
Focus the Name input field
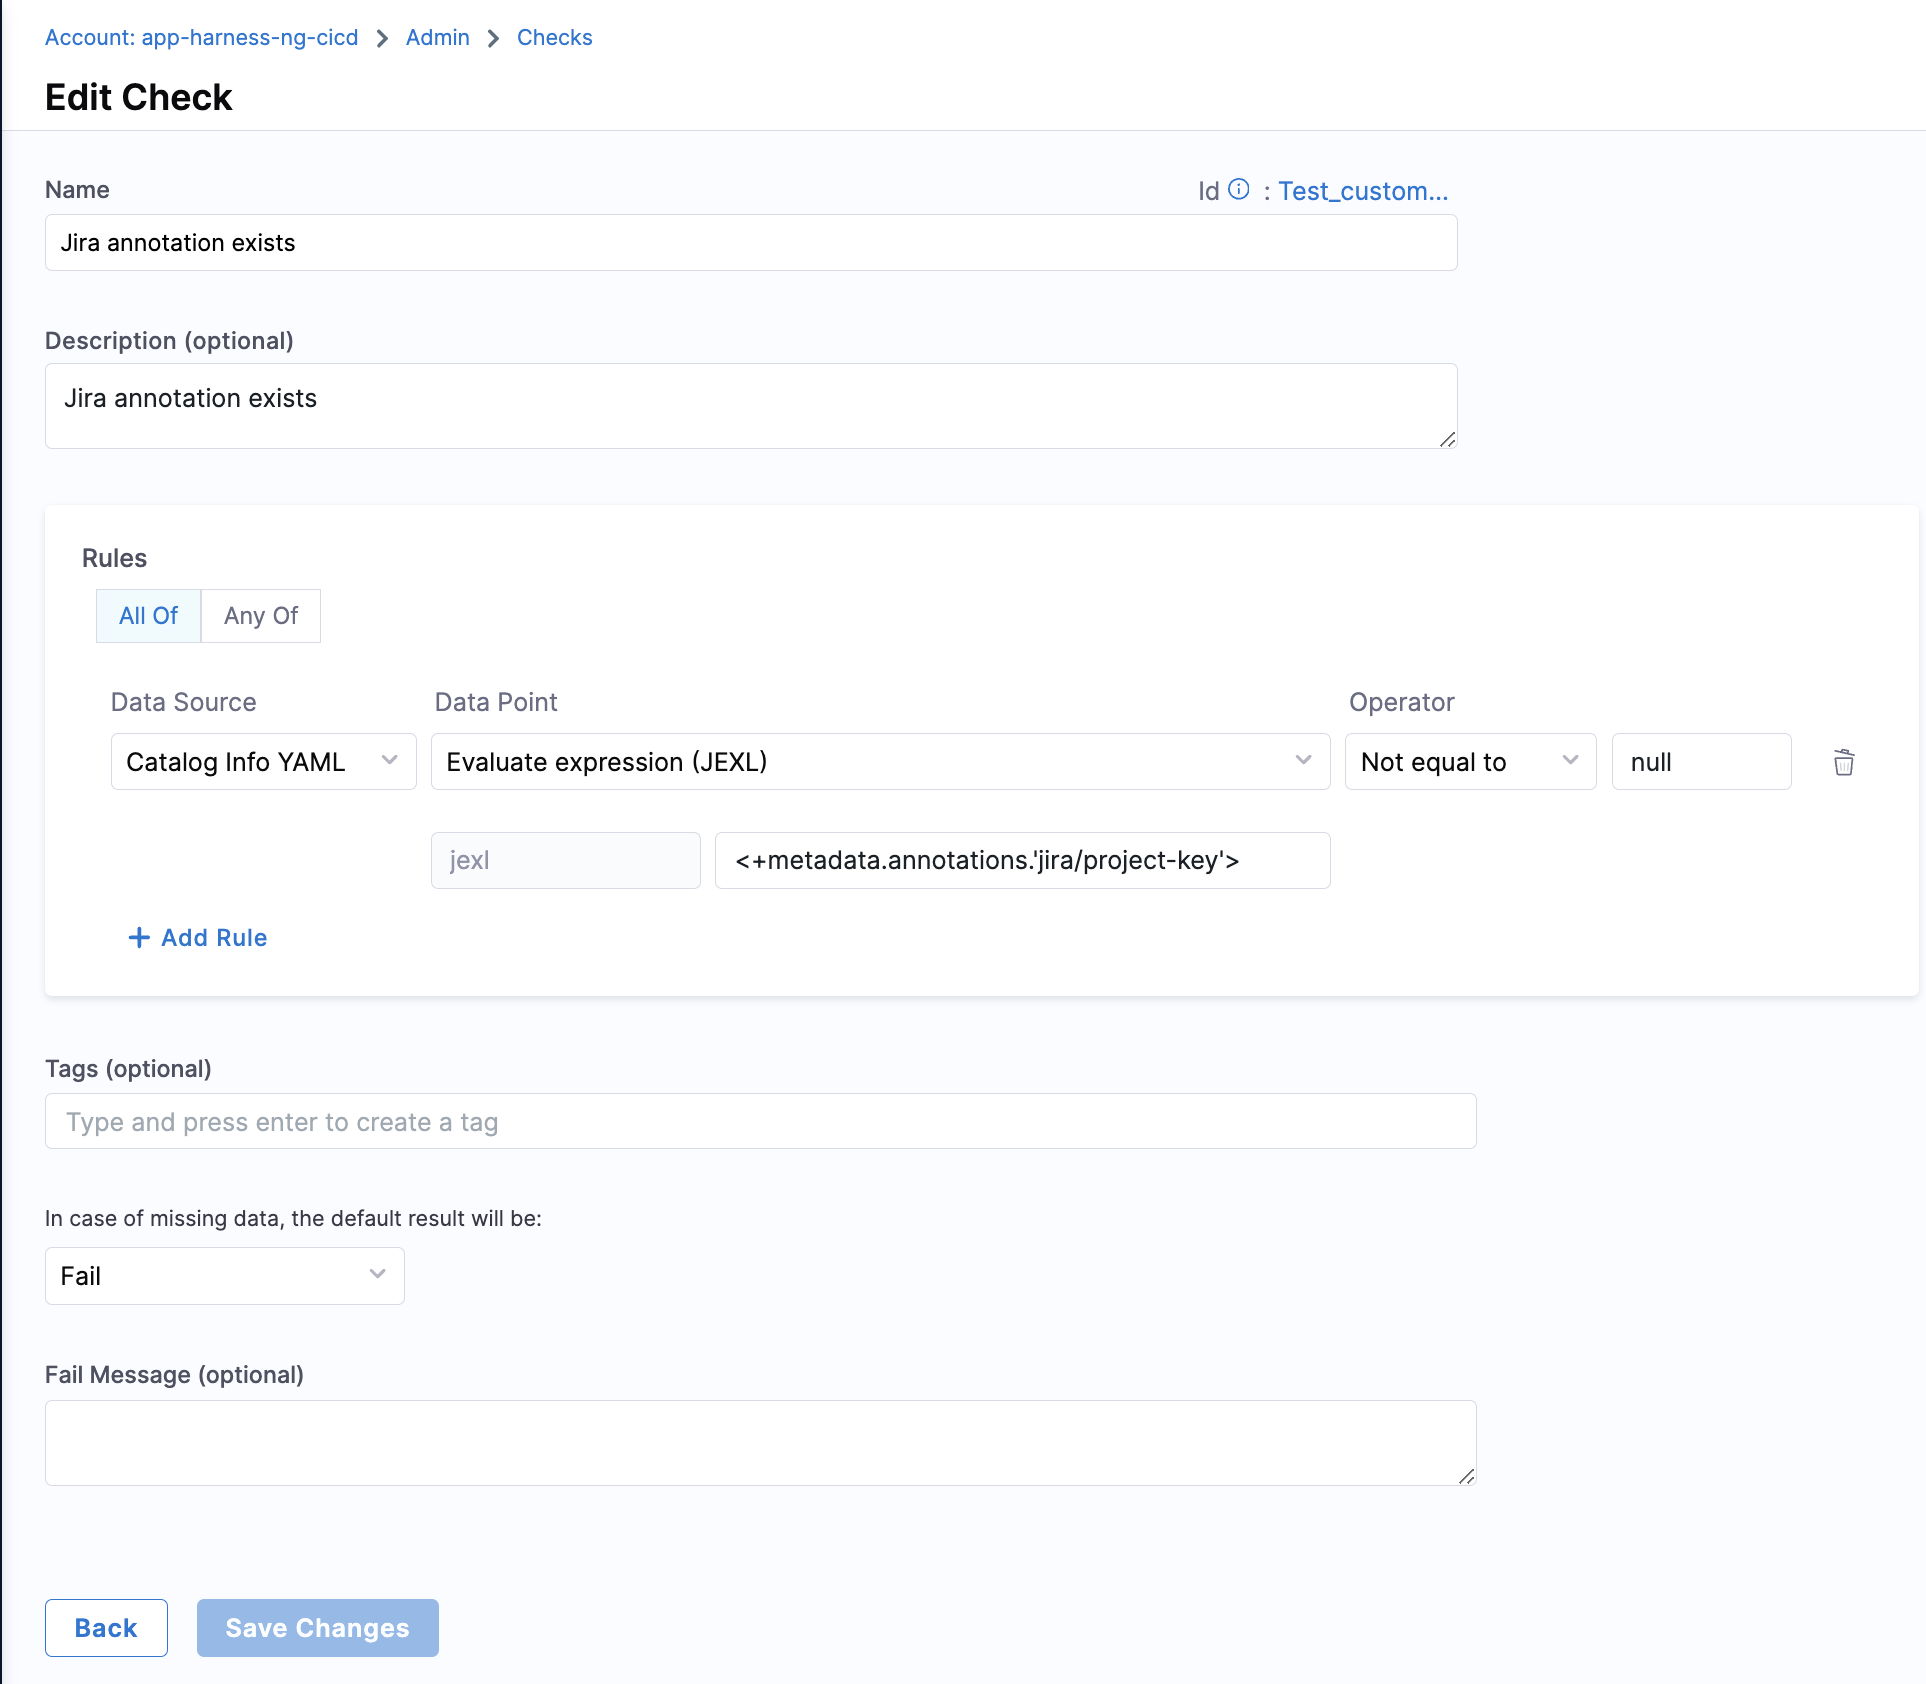750,243
